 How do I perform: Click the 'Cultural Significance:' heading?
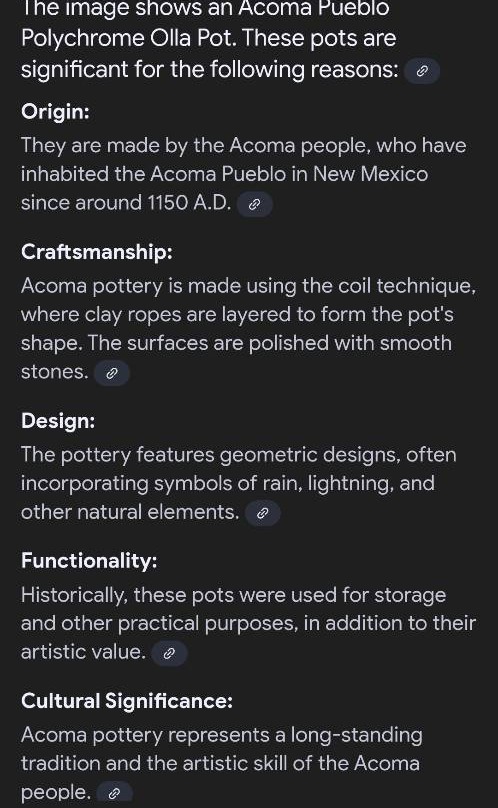[x=127, y=700]
